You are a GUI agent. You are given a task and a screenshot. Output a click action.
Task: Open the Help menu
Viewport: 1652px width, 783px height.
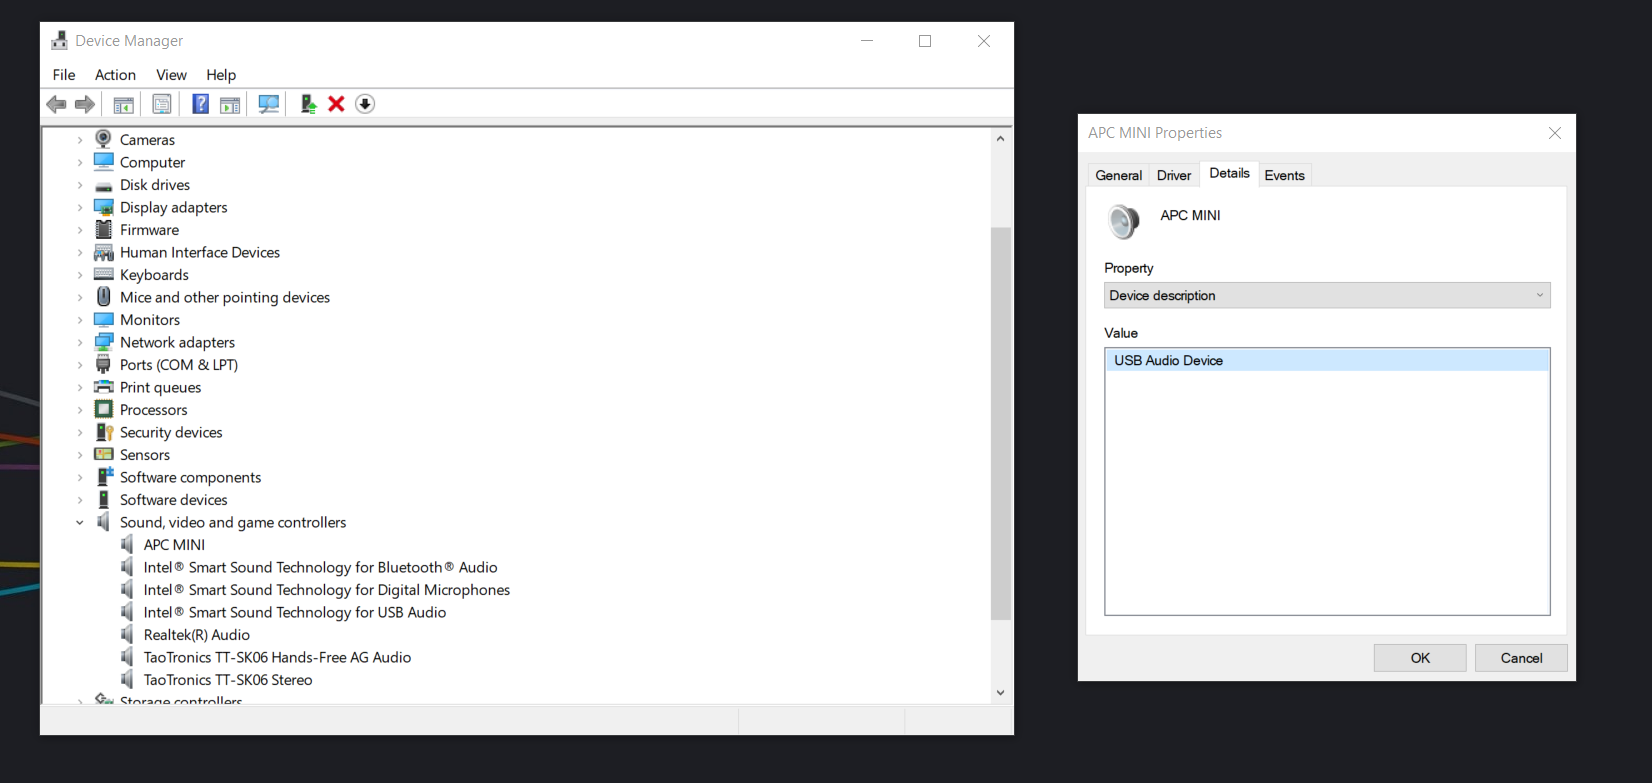click(221, 75)
